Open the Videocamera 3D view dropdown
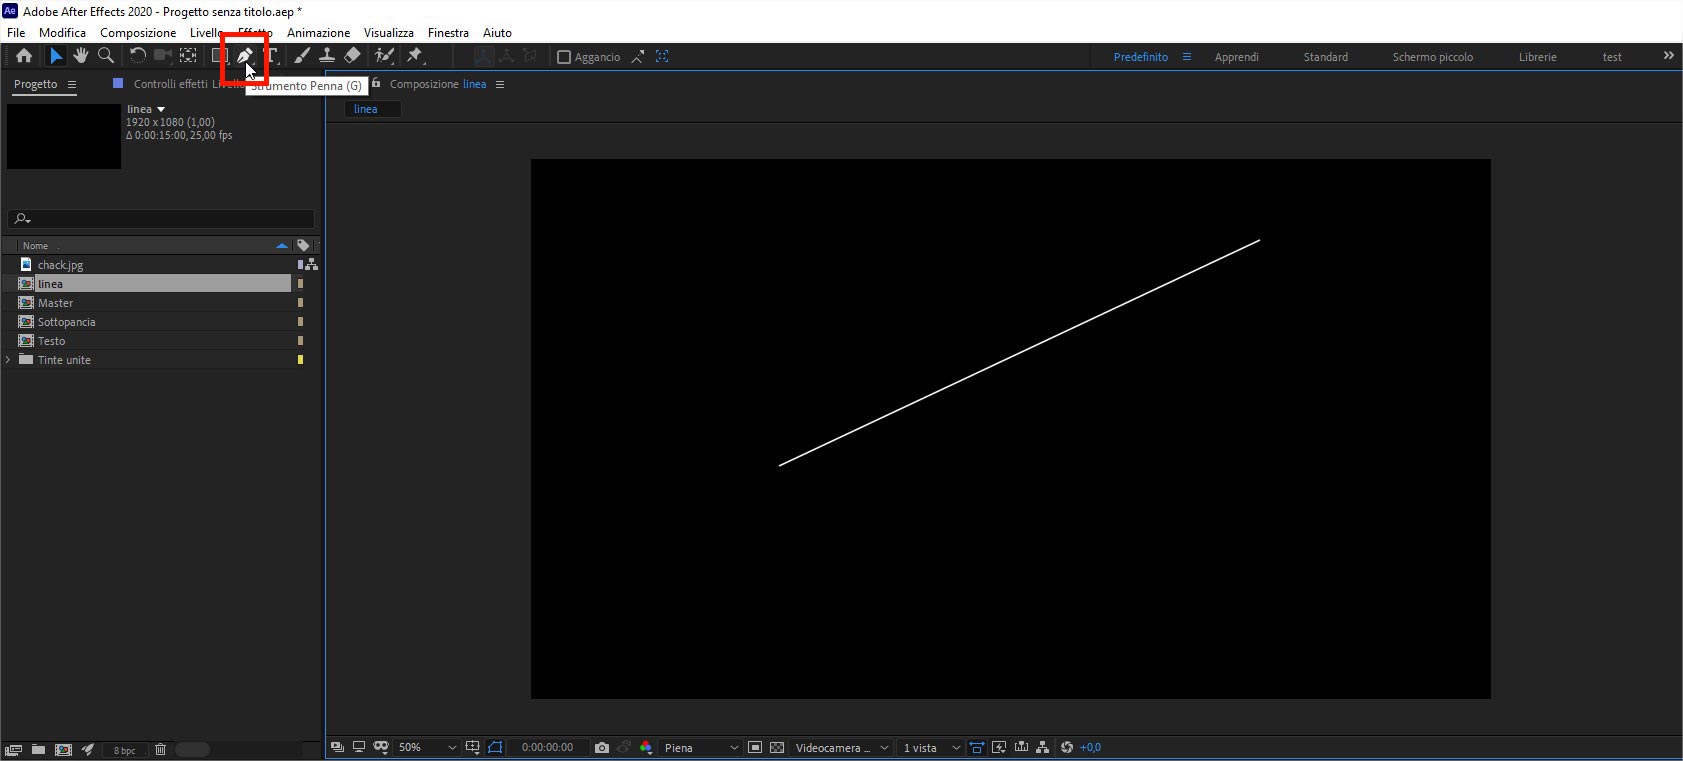1683x761 pixels. tap(840, 747)
